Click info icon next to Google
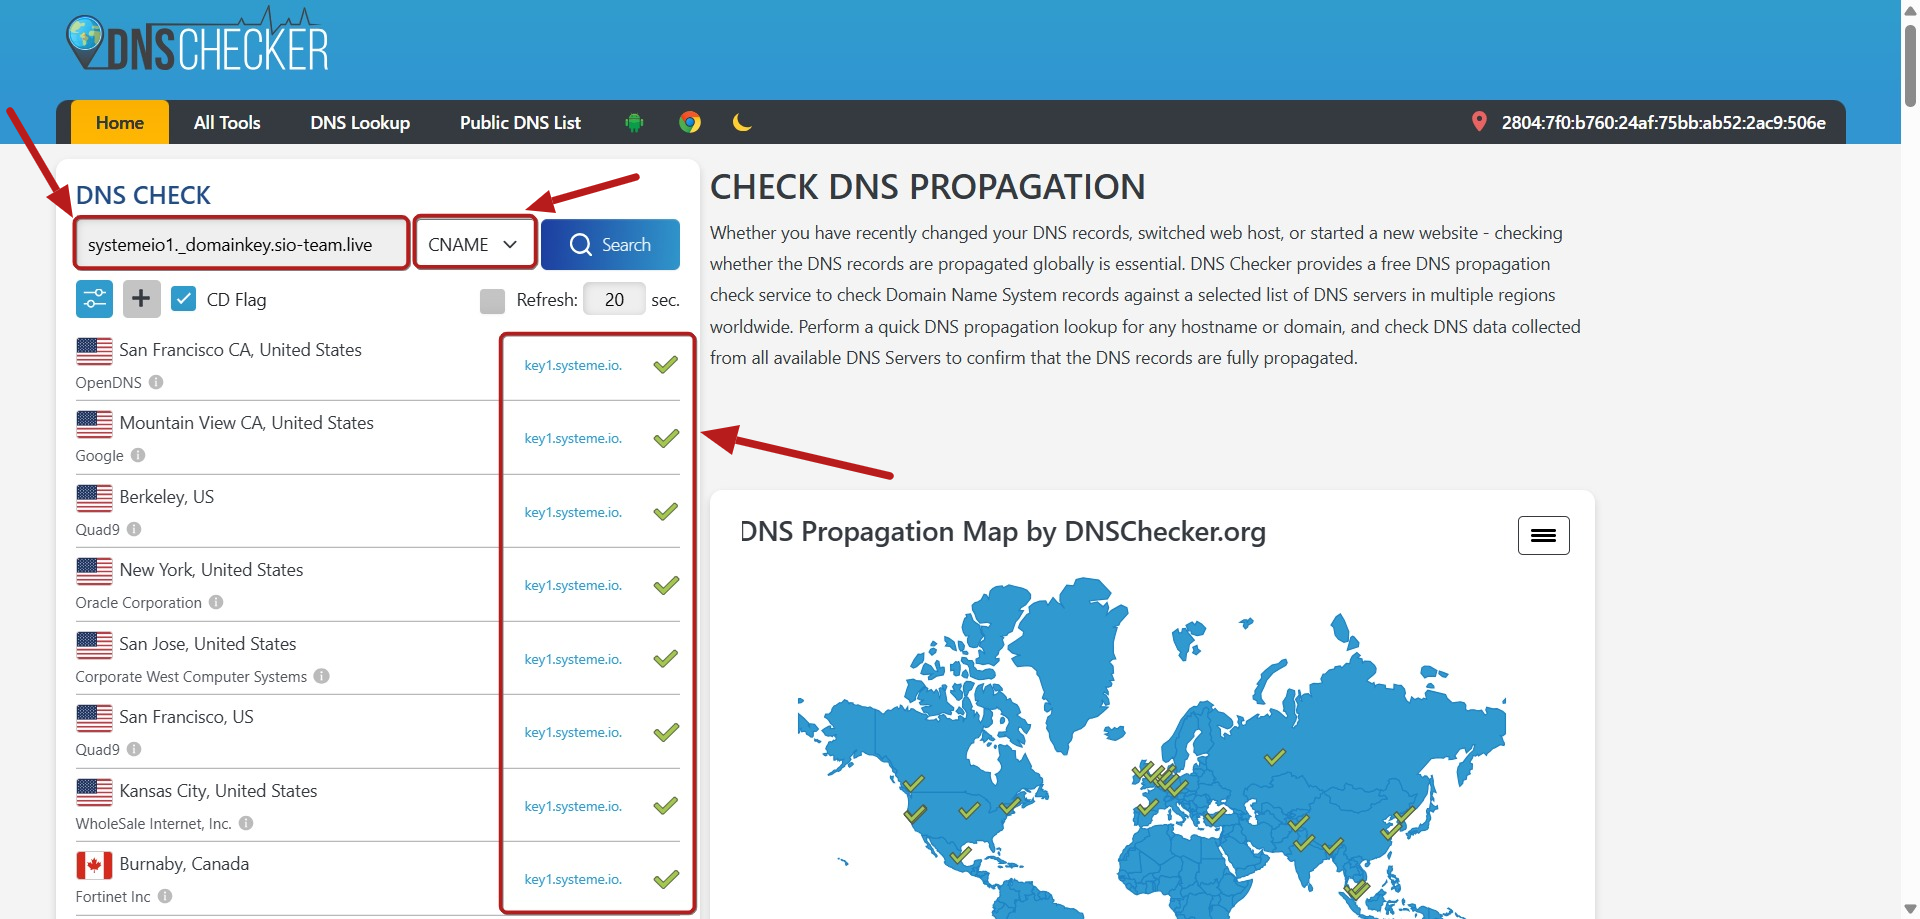This screenshot has height=919, width=1920. pyautogui.click(x=138, y=455)
